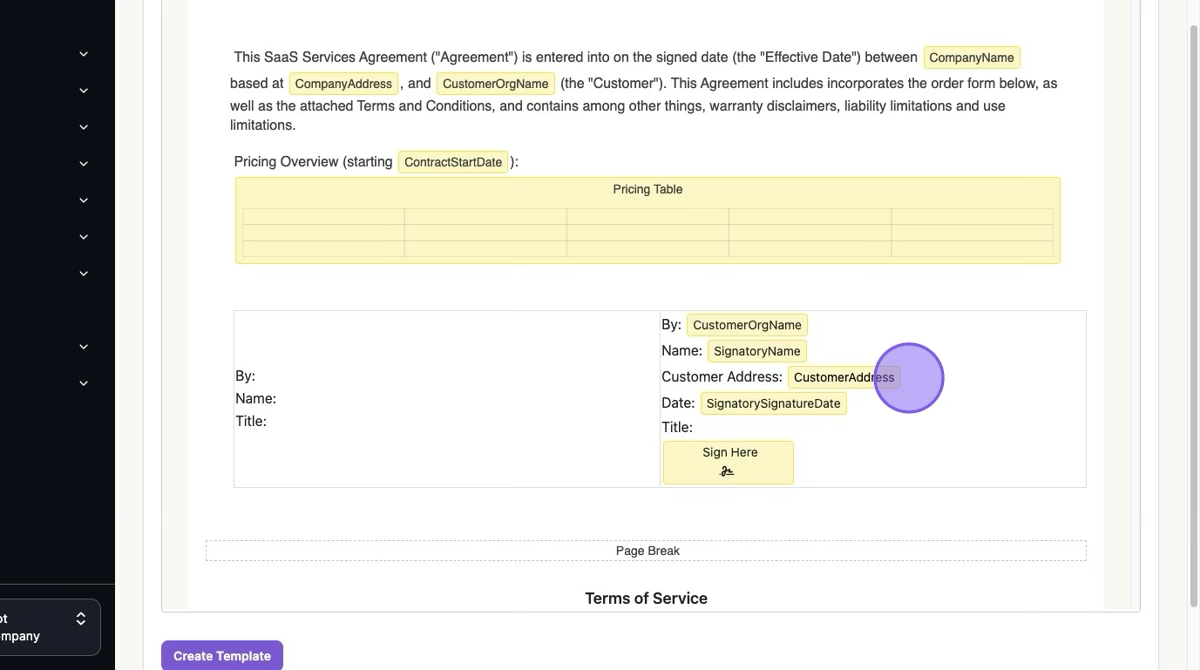
Task: Click the CompanyName variable chip
Action: [x=971, y=58]
